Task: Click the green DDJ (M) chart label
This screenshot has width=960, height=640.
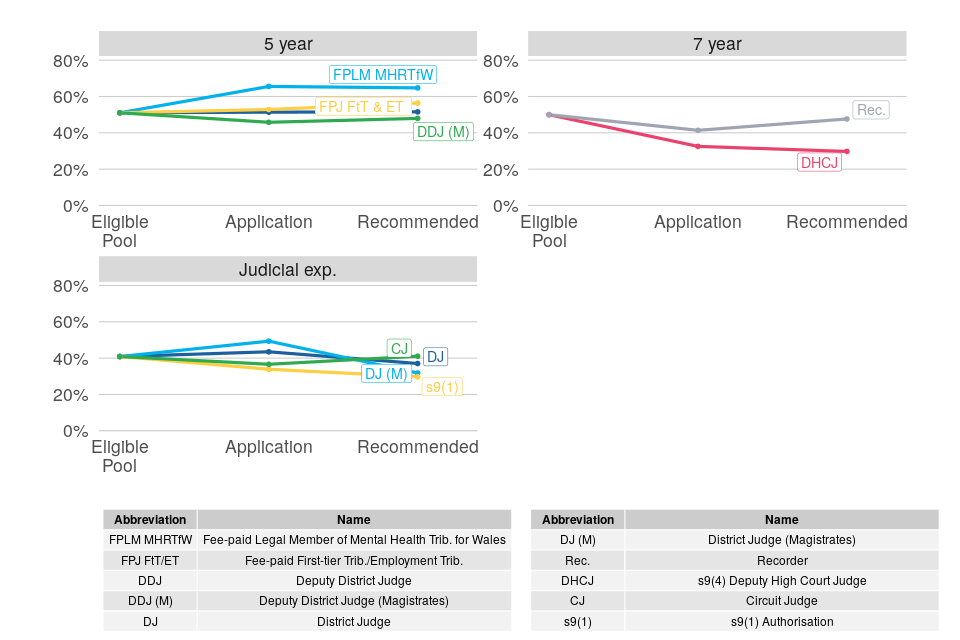Action: (x=443, y=132)
